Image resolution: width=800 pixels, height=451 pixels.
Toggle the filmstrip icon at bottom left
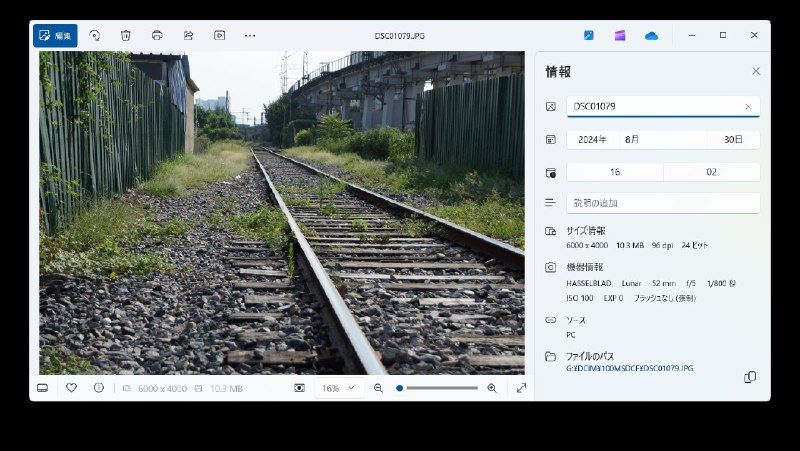(42, 388)
